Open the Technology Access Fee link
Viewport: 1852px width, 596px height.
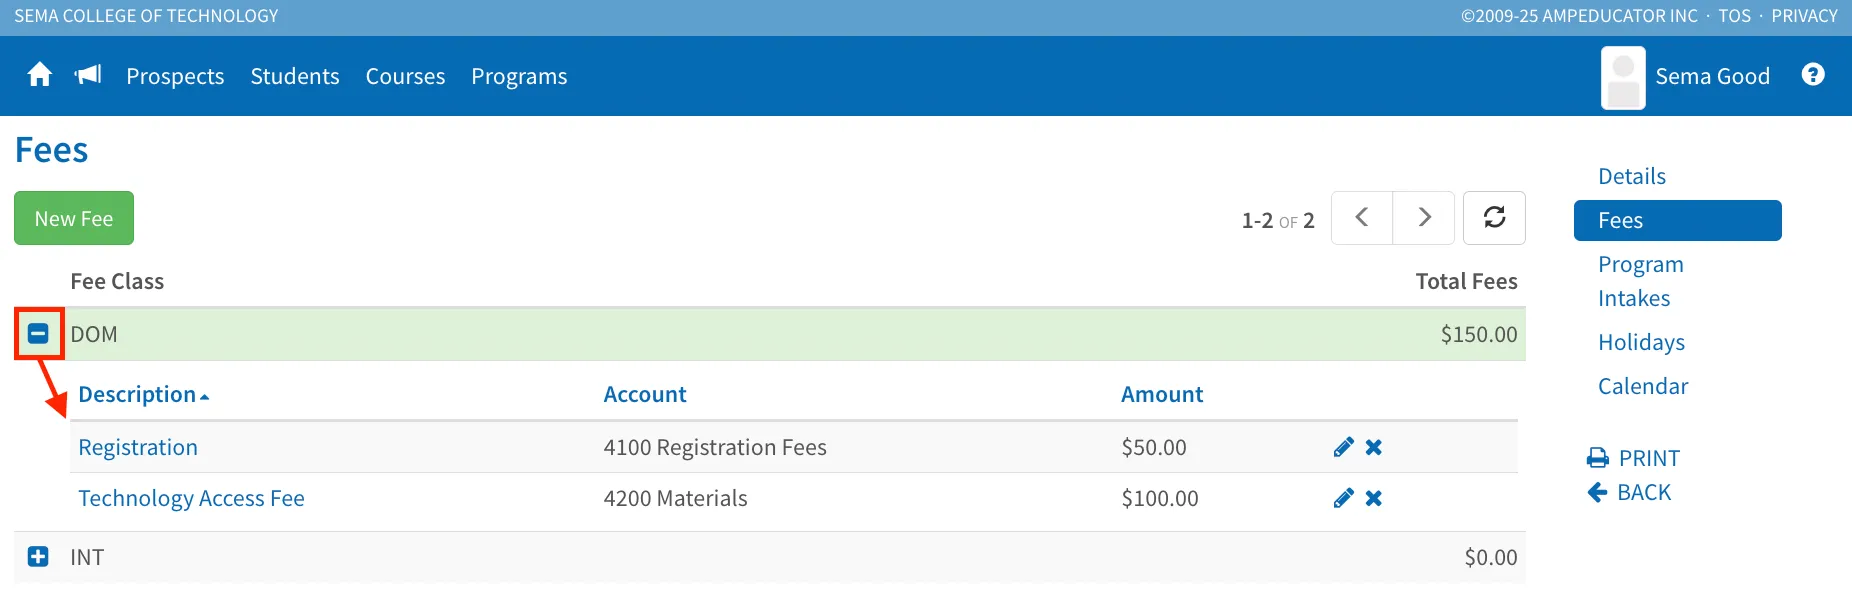(x=191, y=498)
